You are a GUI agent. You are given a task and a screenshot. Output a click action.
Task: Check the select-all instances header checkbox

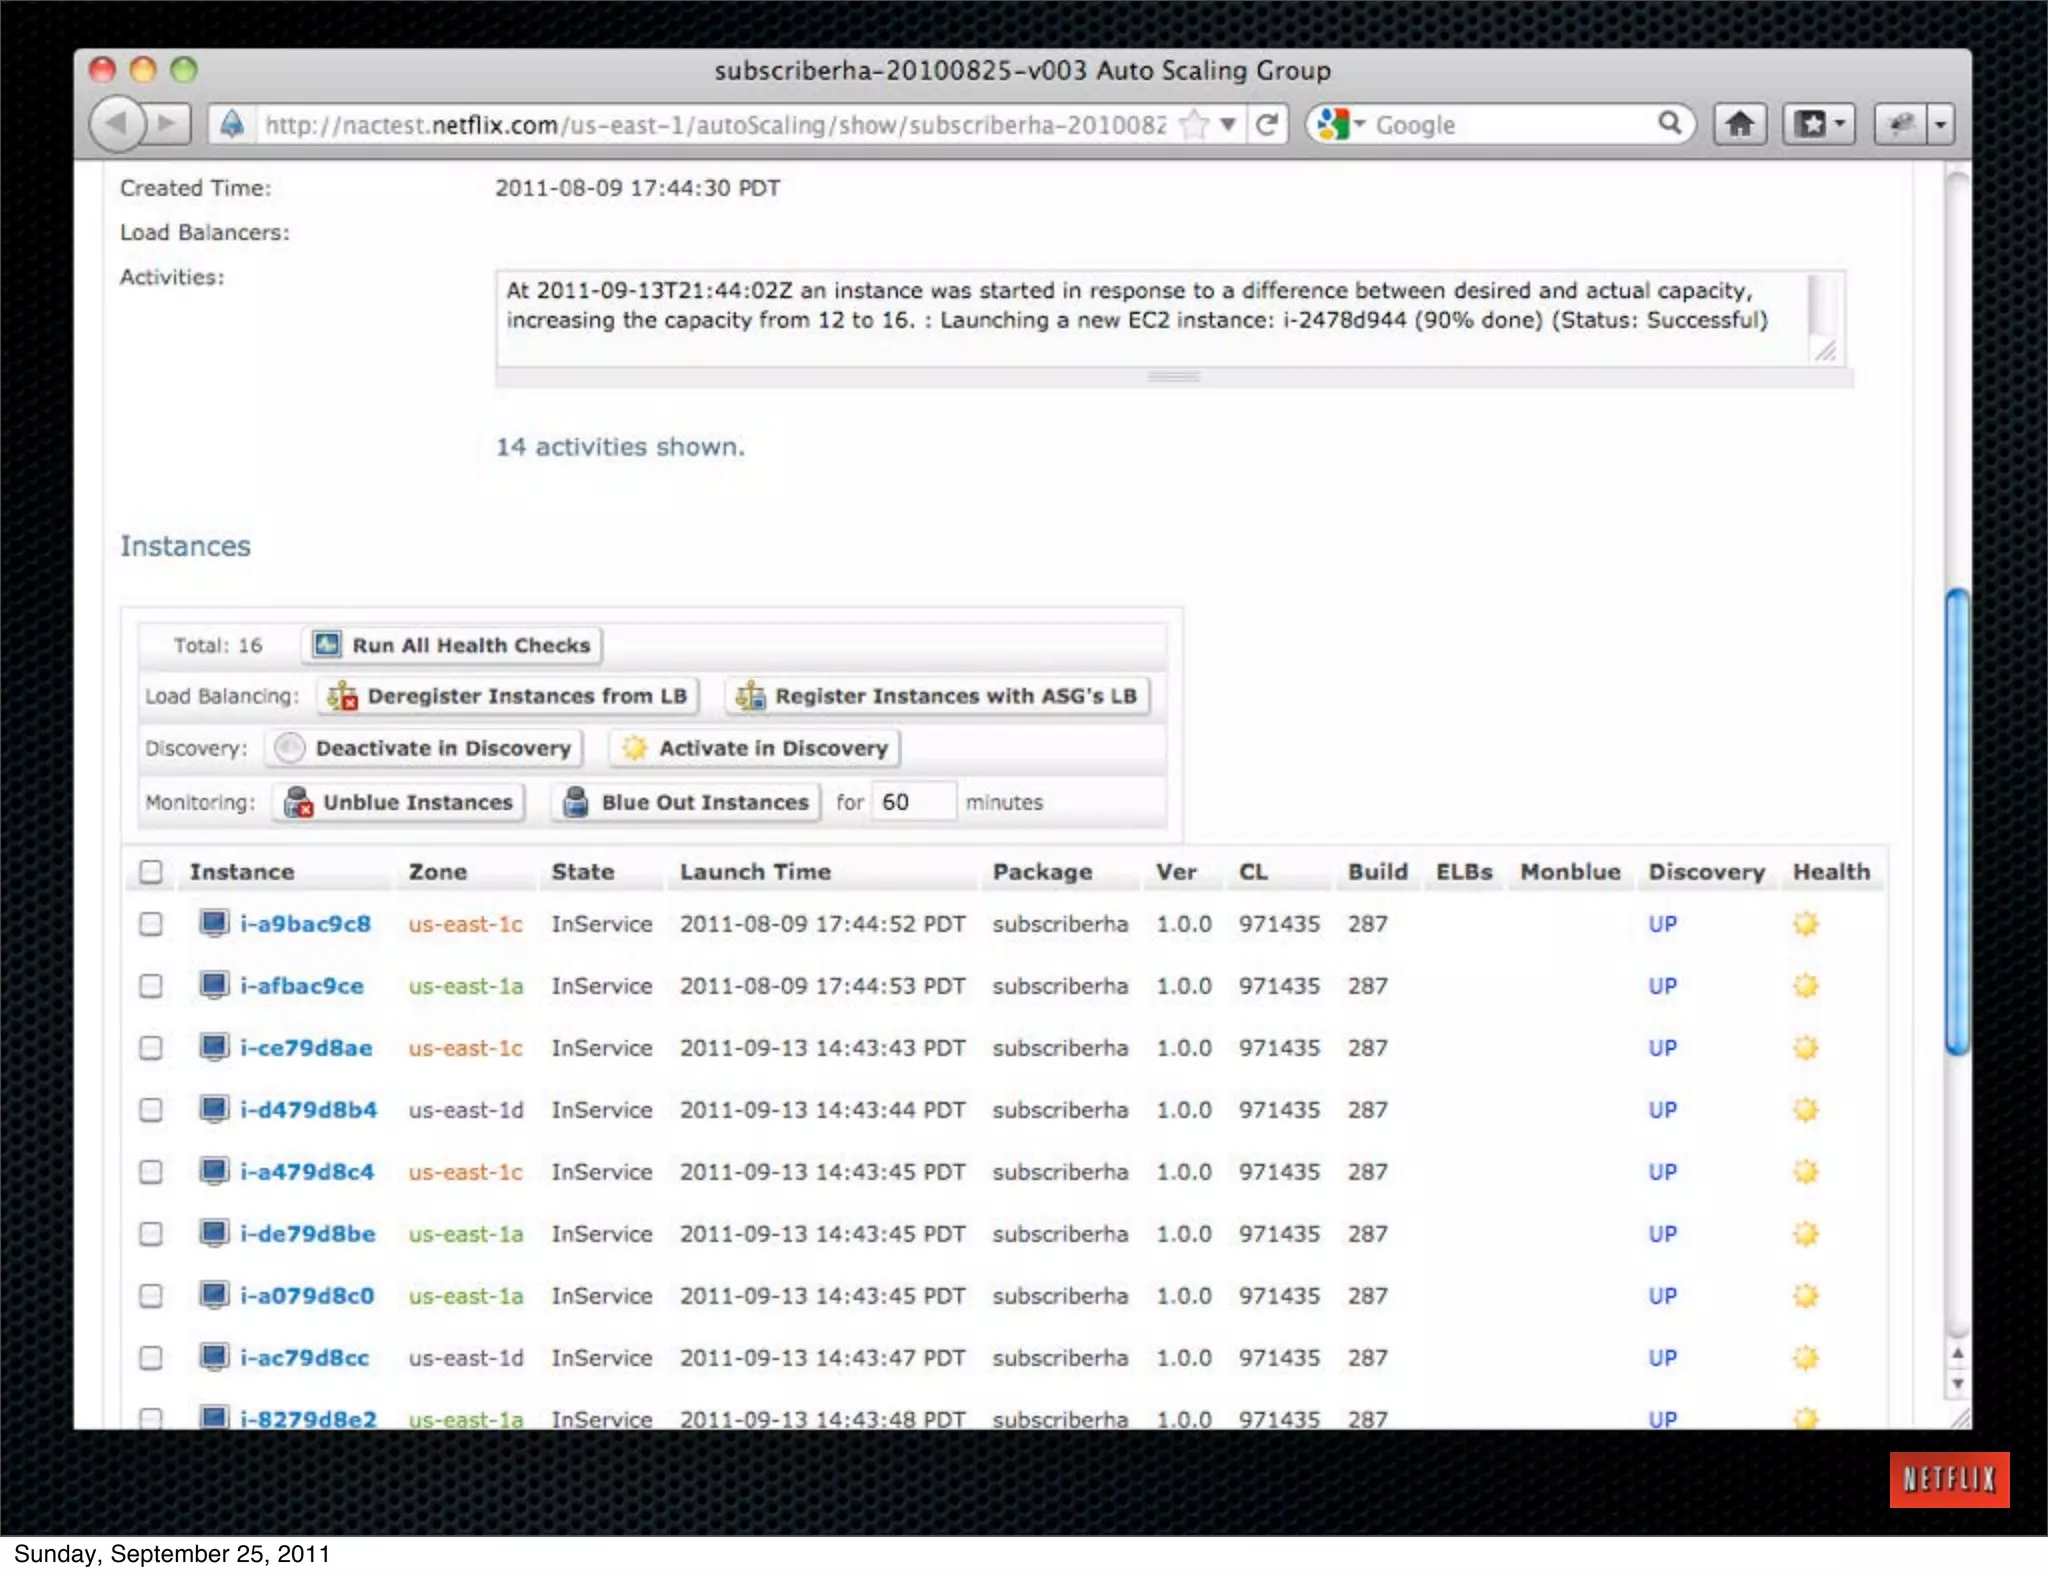151,872
